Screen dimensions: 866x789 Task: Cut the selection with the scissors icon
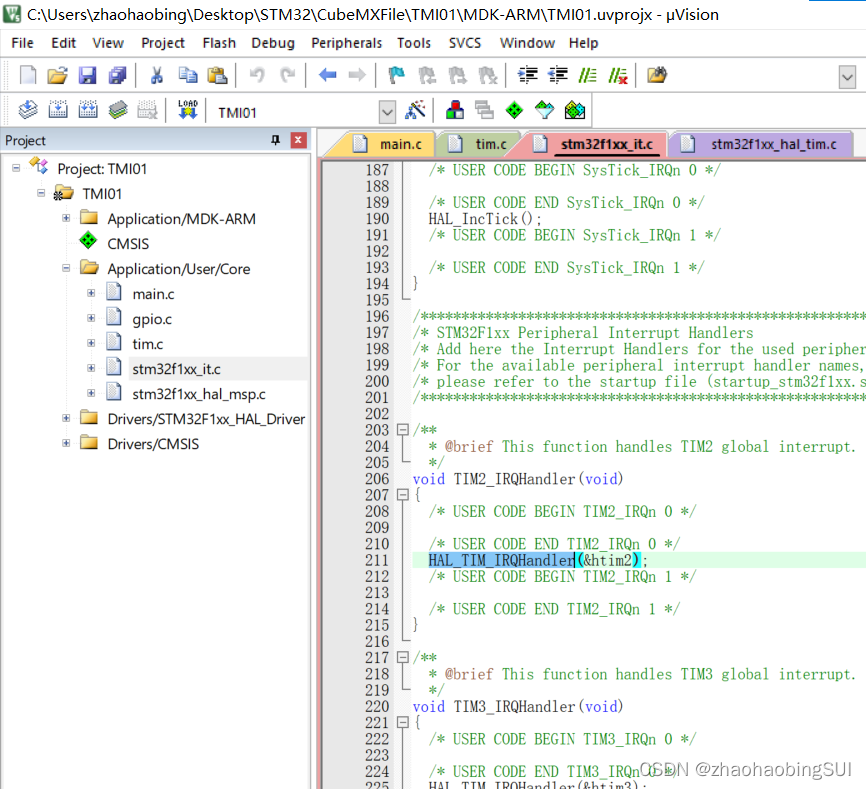[157, 75]
